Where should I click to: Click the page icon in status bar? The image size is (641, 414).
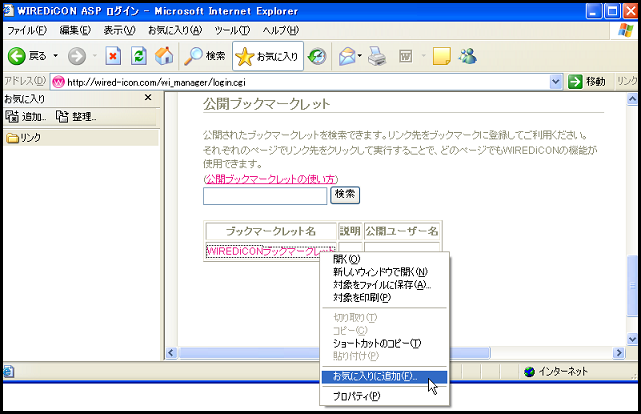9,371
